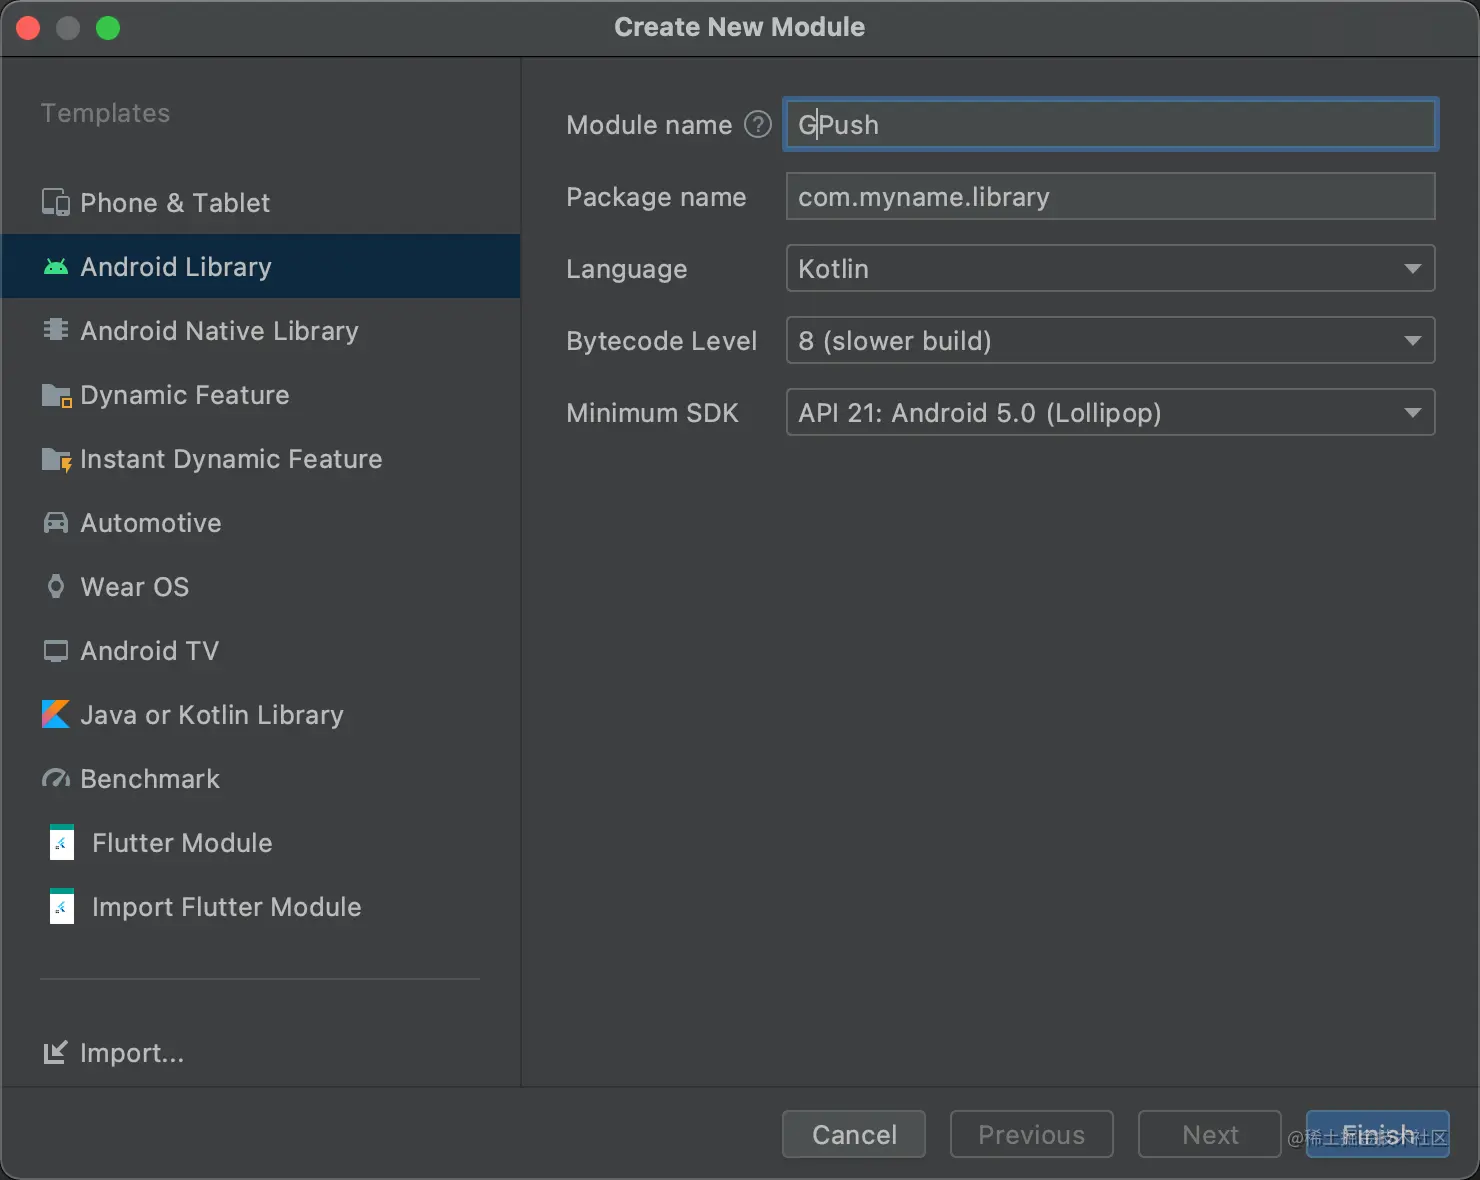
Task: Choose the Dynamic Feature folder icon
Action: [56, 395]
